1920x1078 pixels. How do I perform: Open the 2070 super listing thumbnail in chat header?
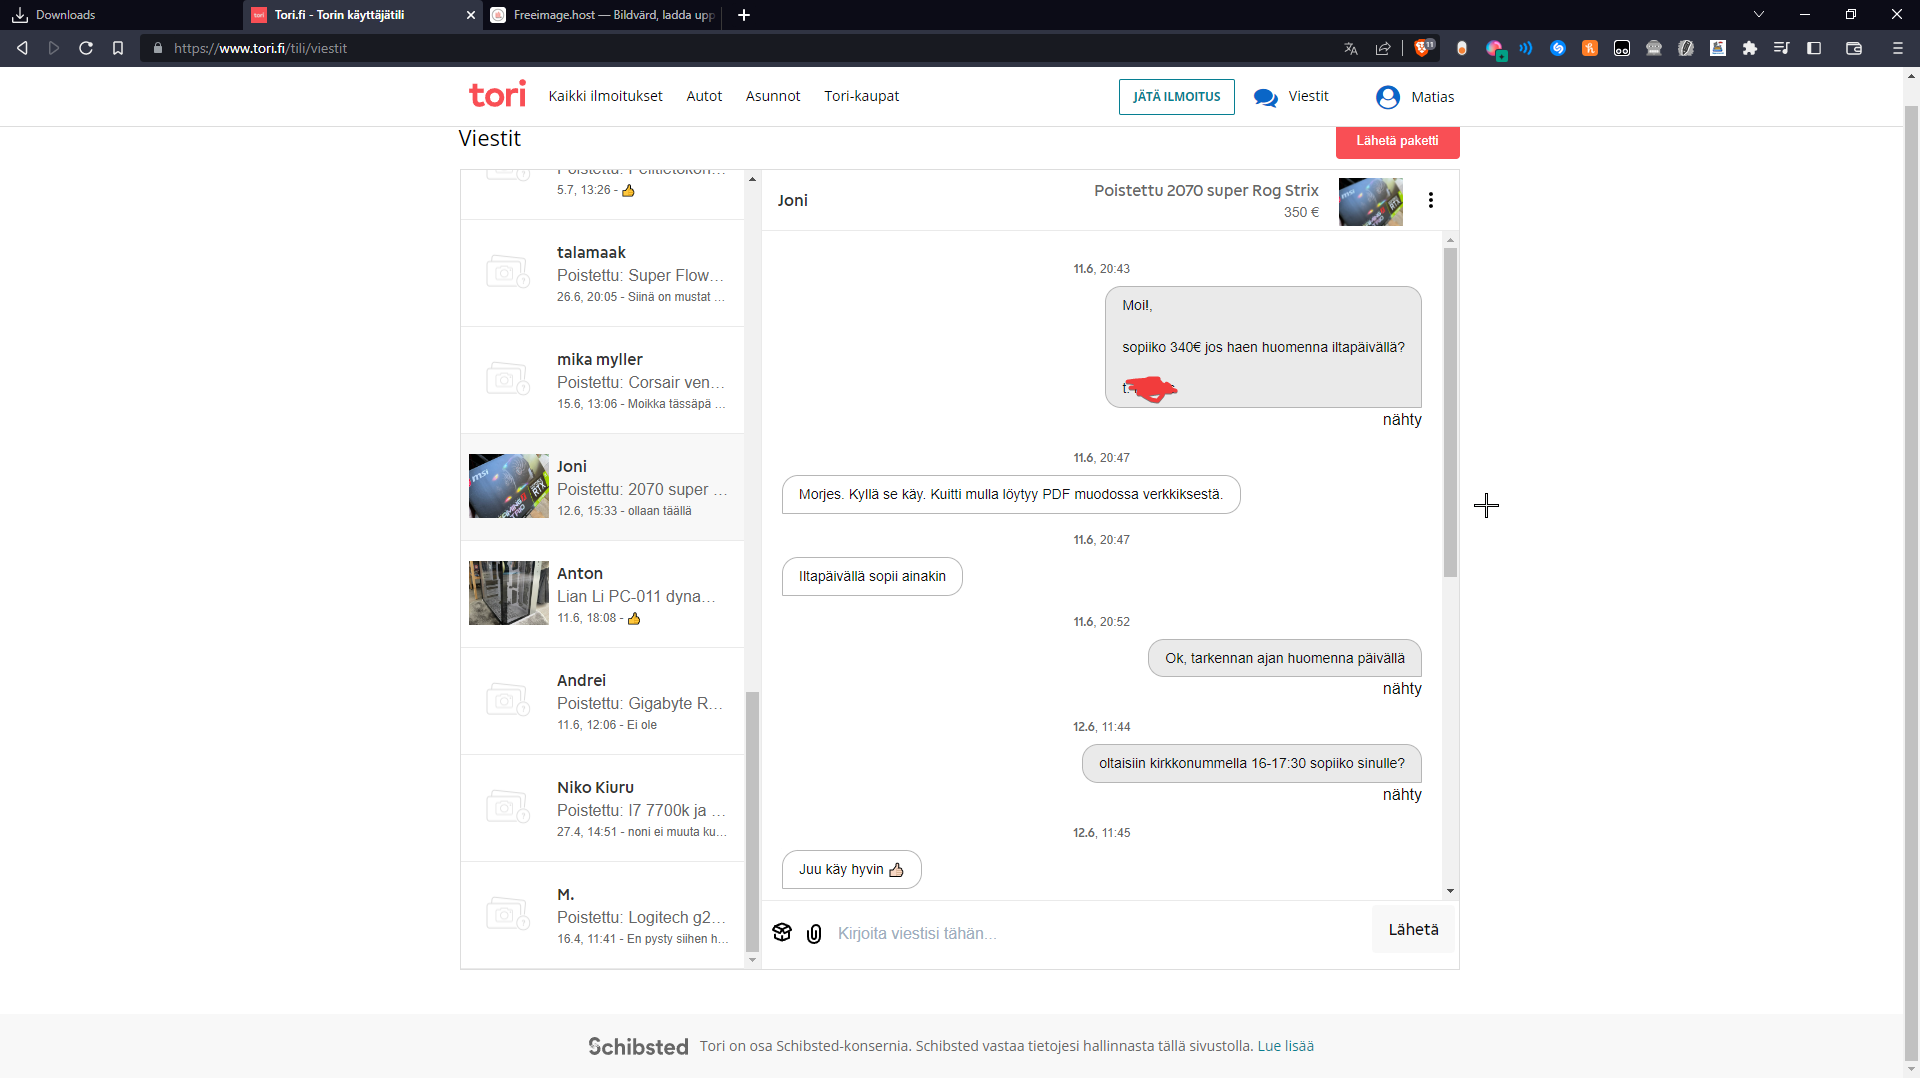click(x=1371, y=201)
